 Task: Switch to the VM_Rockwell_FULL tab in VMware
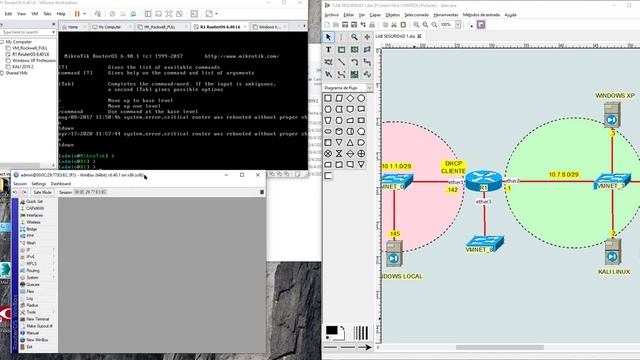pyautogui.click(x=159, y=27)
